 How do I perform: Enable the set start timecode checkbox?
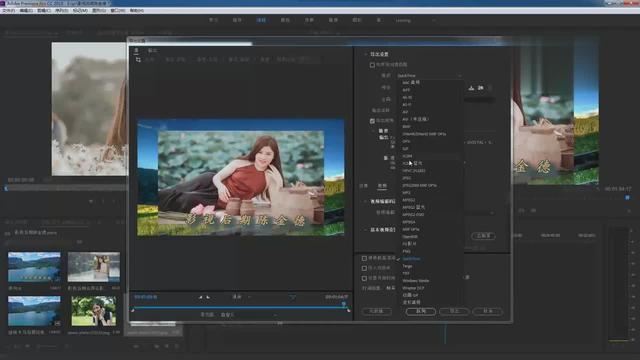[x=364, y=278]
